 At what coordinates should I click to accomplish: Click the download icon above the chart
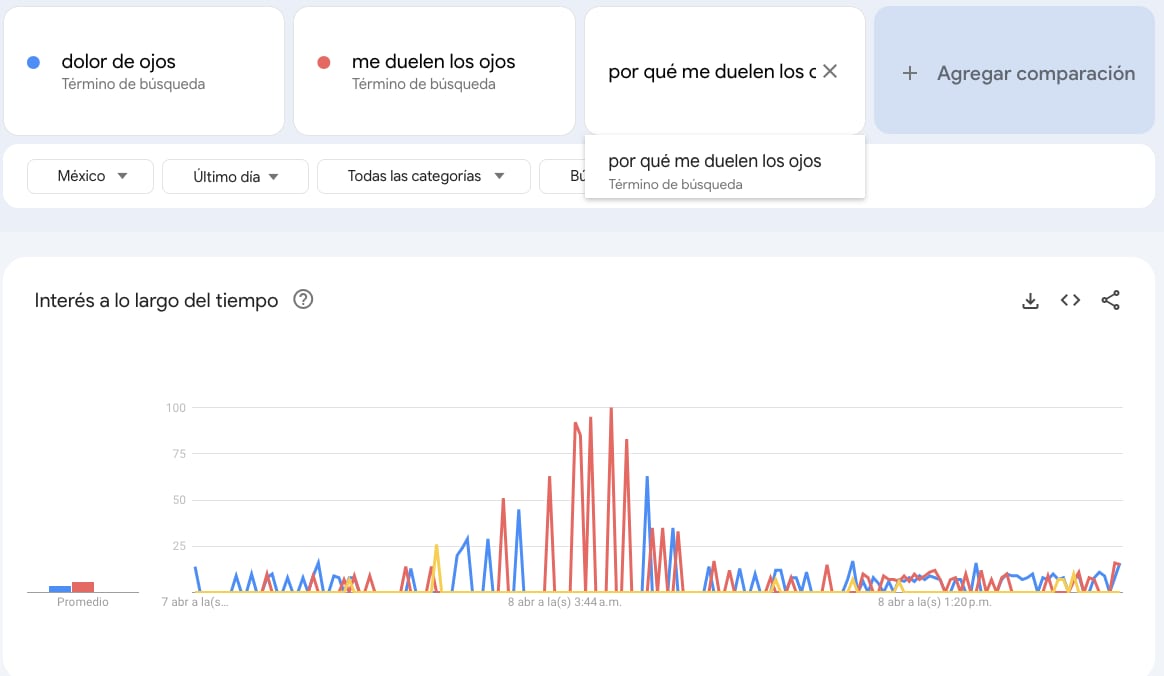tap(1030, 300)
